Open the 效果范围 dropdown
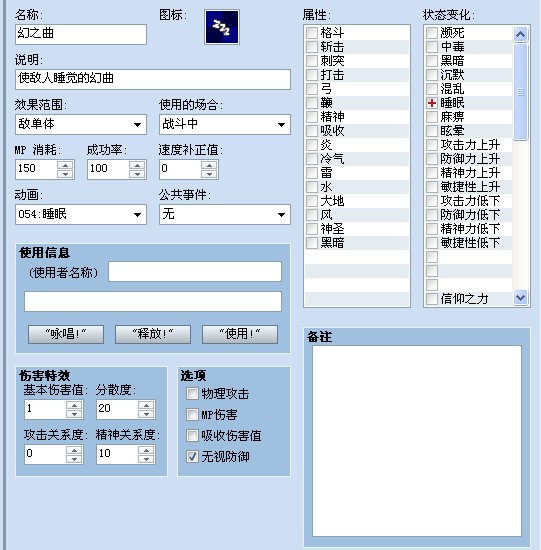541x550 pixels. [x=81, y=124]
